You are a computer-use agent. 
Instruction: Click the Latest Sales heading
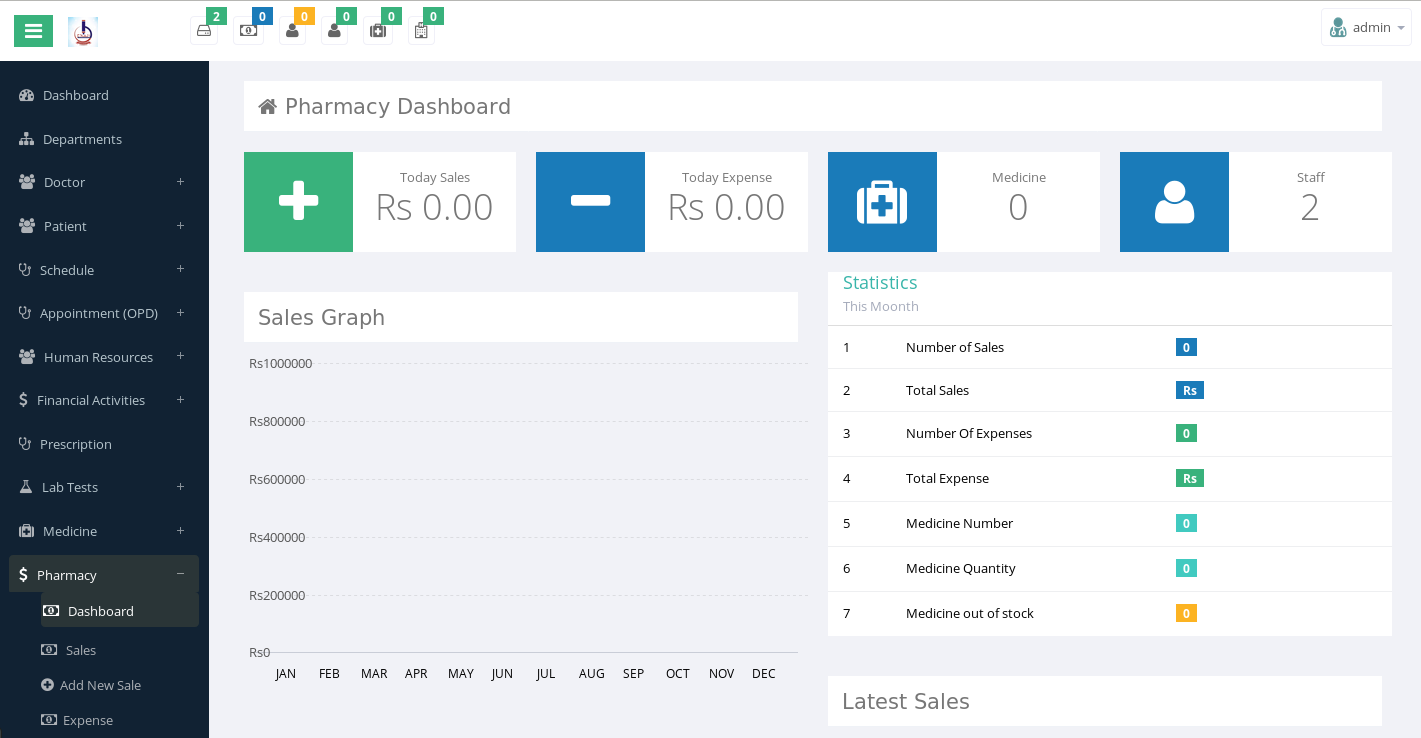tap(906, 701)
